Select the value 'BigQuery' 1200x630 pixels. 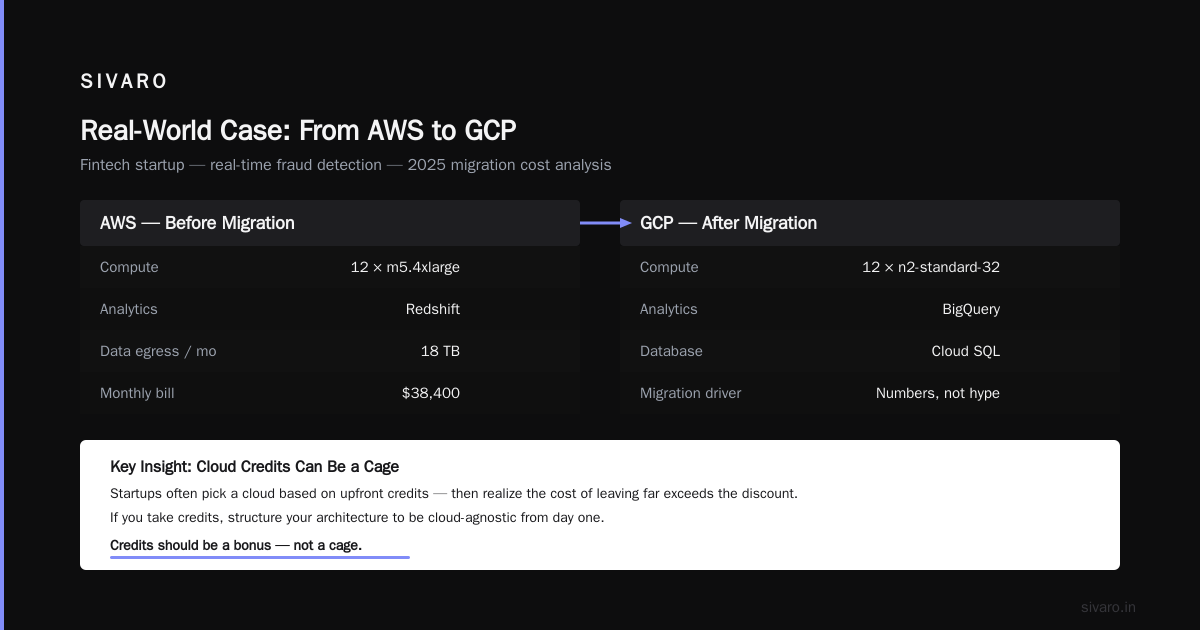point(971,309)
